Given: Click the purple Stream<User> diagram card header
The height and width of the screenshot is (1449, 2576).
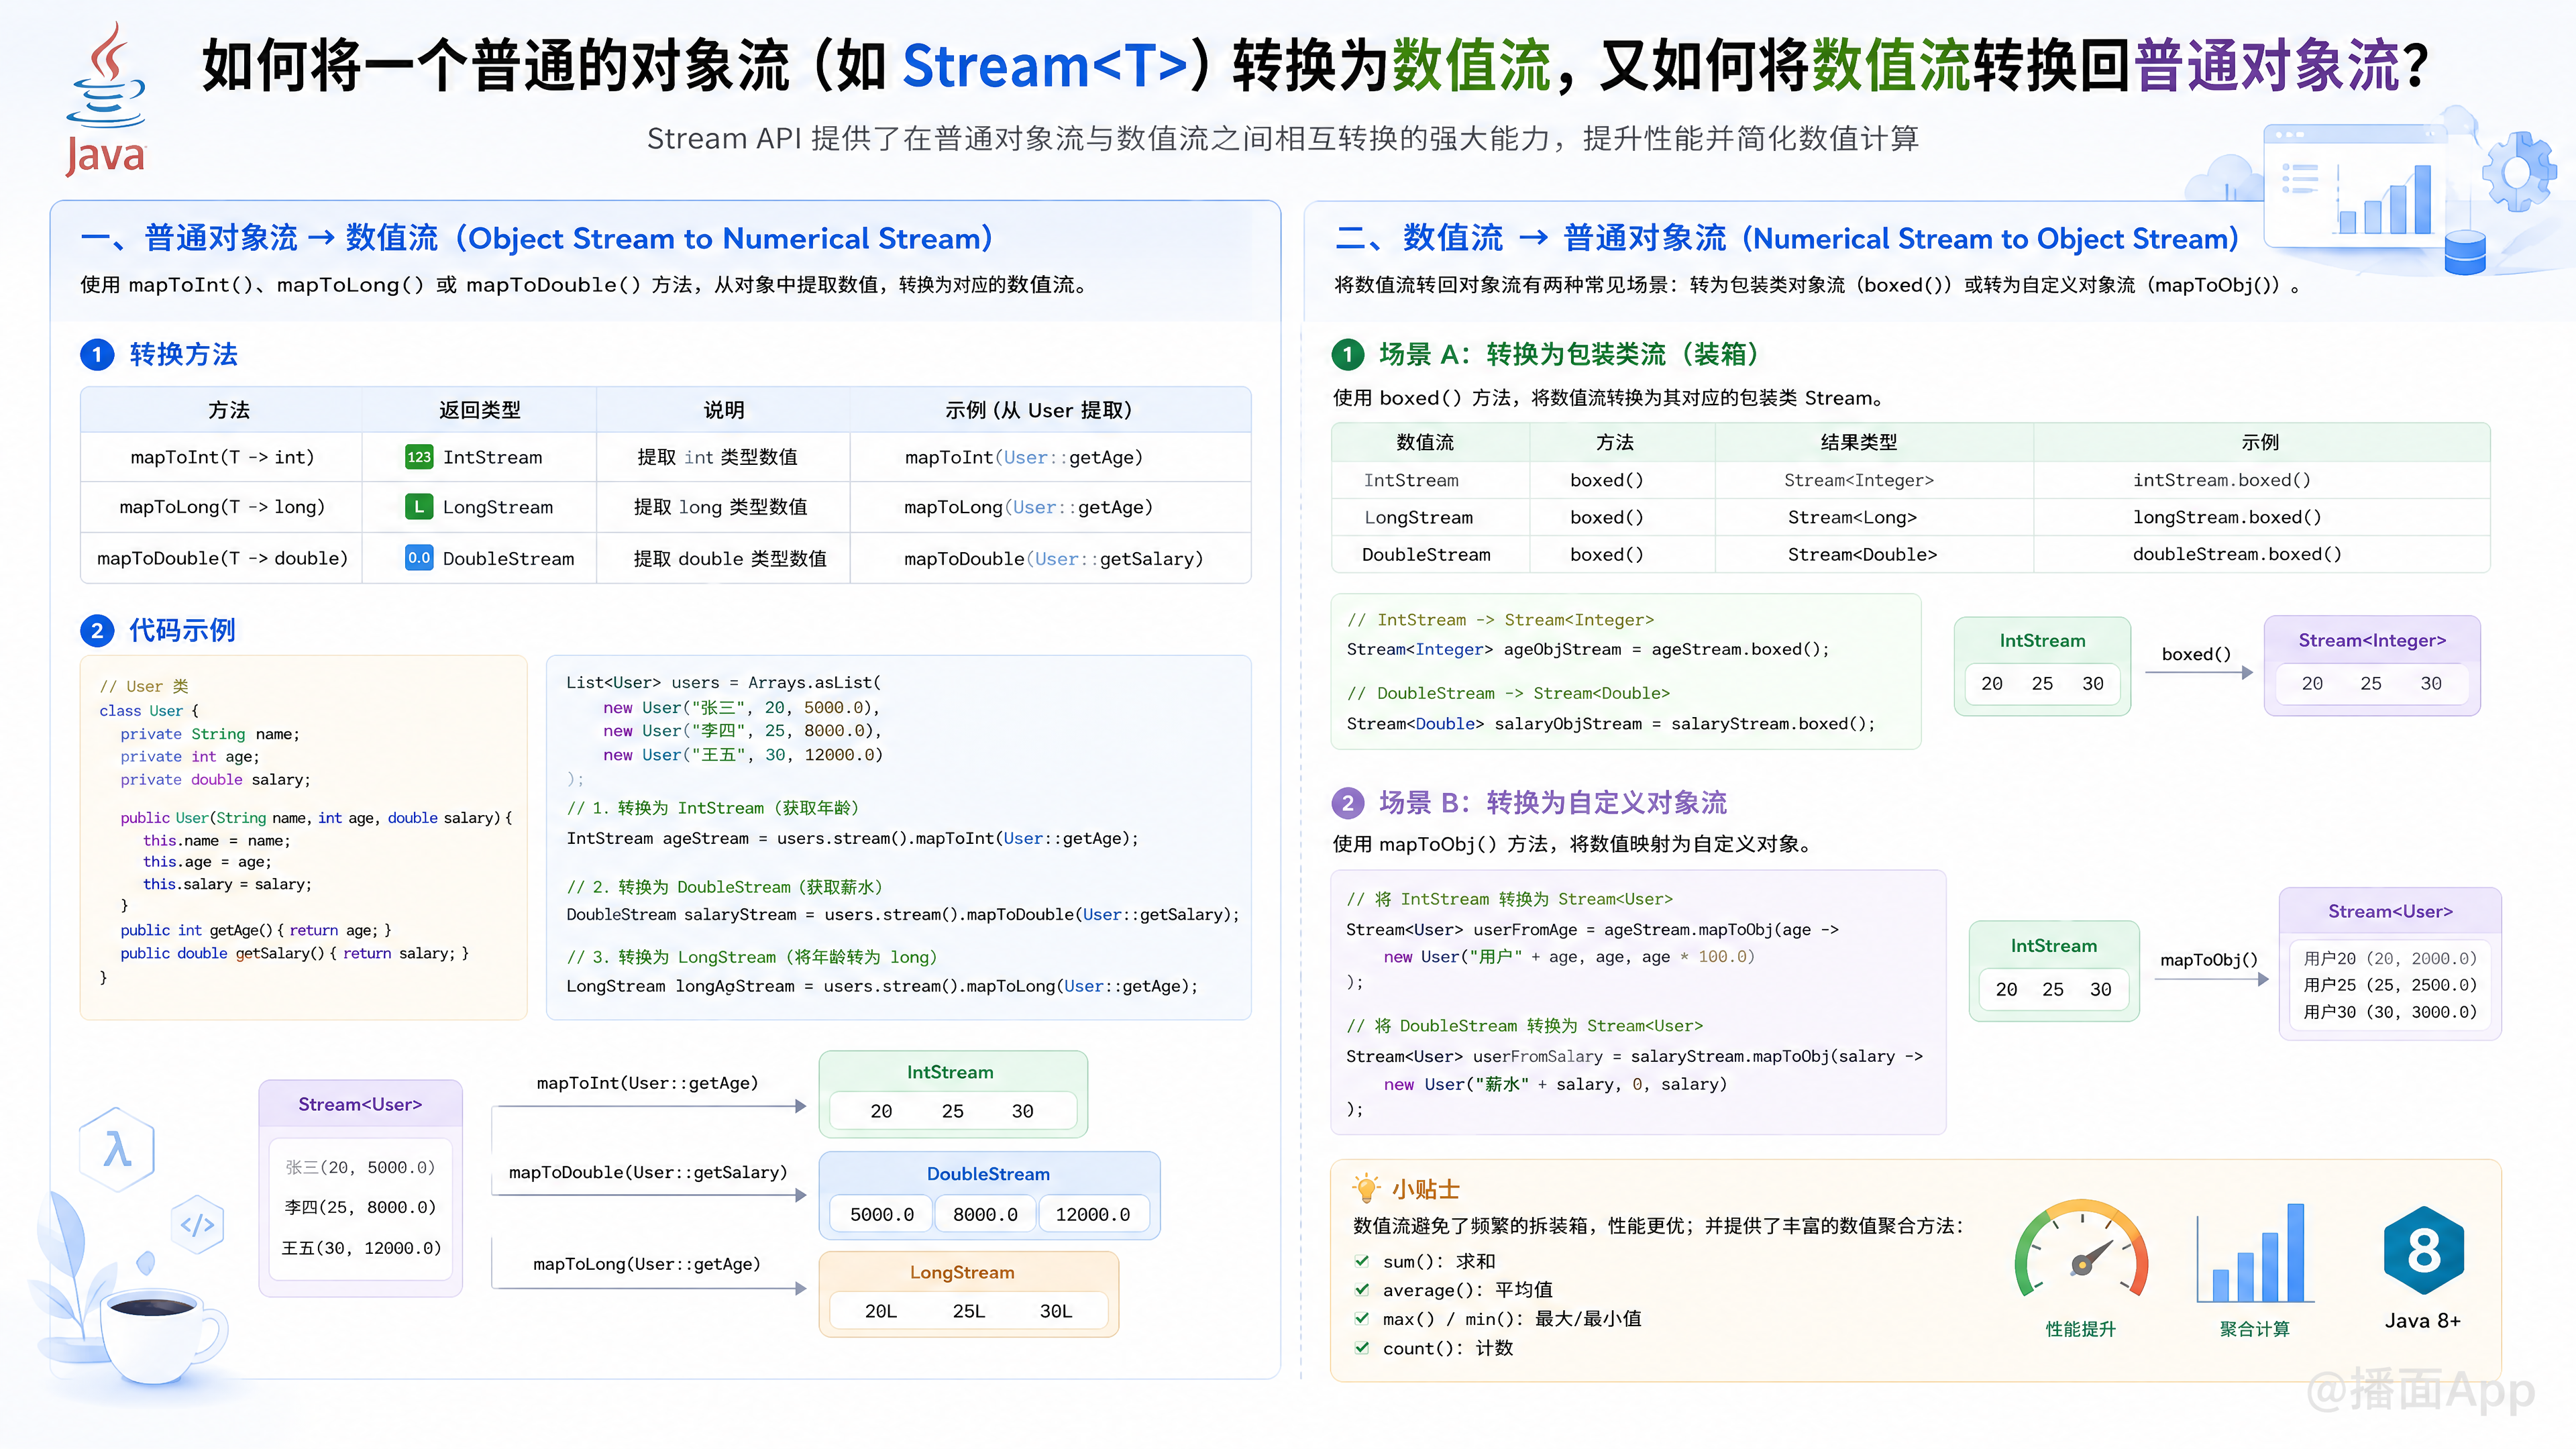Looking at the screenshot, I should (360, 1104).
